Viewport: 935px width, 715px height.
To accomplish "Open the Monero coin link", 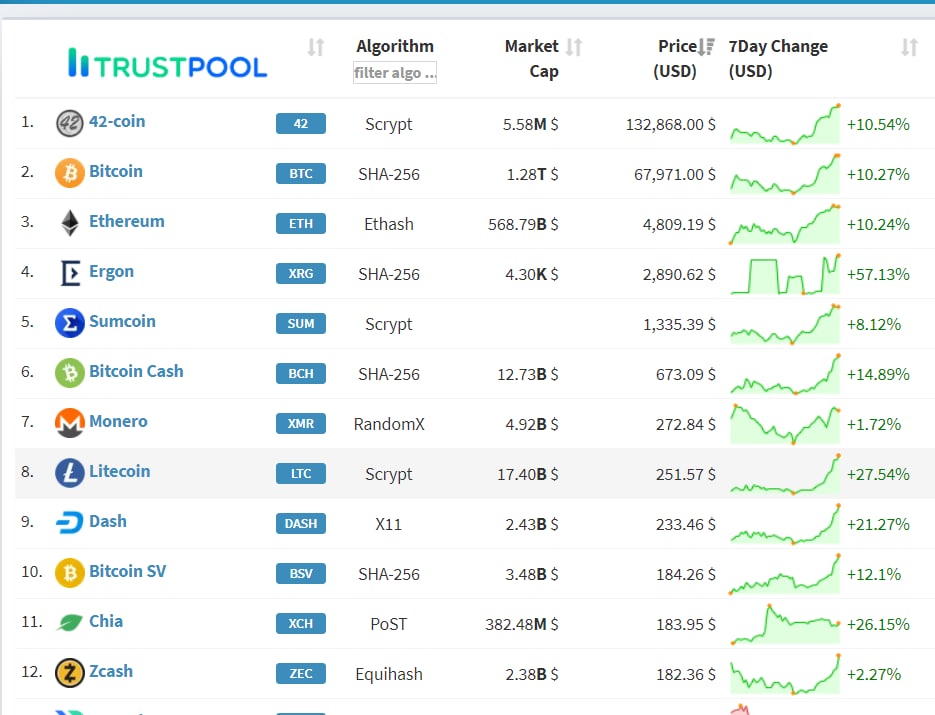I will [x=118, y=421].
